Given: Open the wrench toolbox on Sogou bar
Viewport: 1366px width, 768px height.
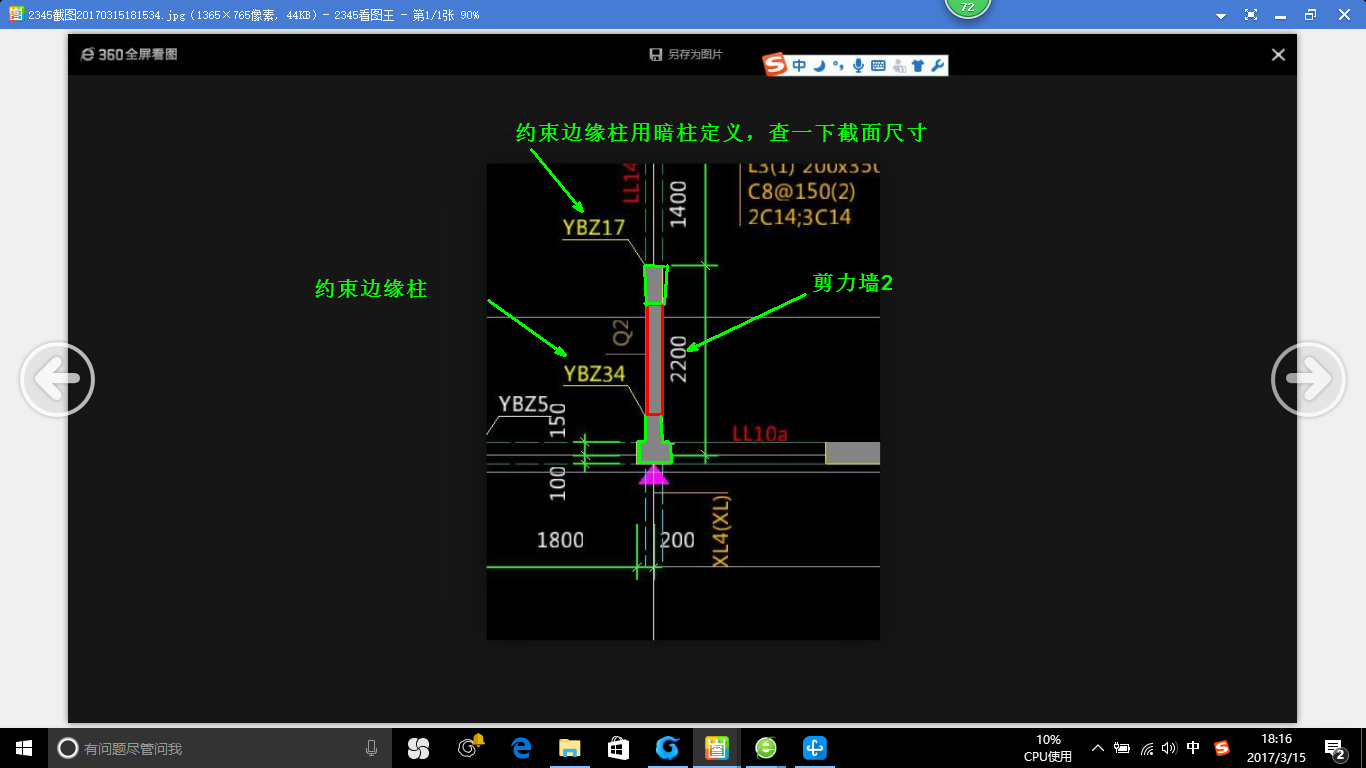Looking at the screenshot, I should [x=937, y=66].
